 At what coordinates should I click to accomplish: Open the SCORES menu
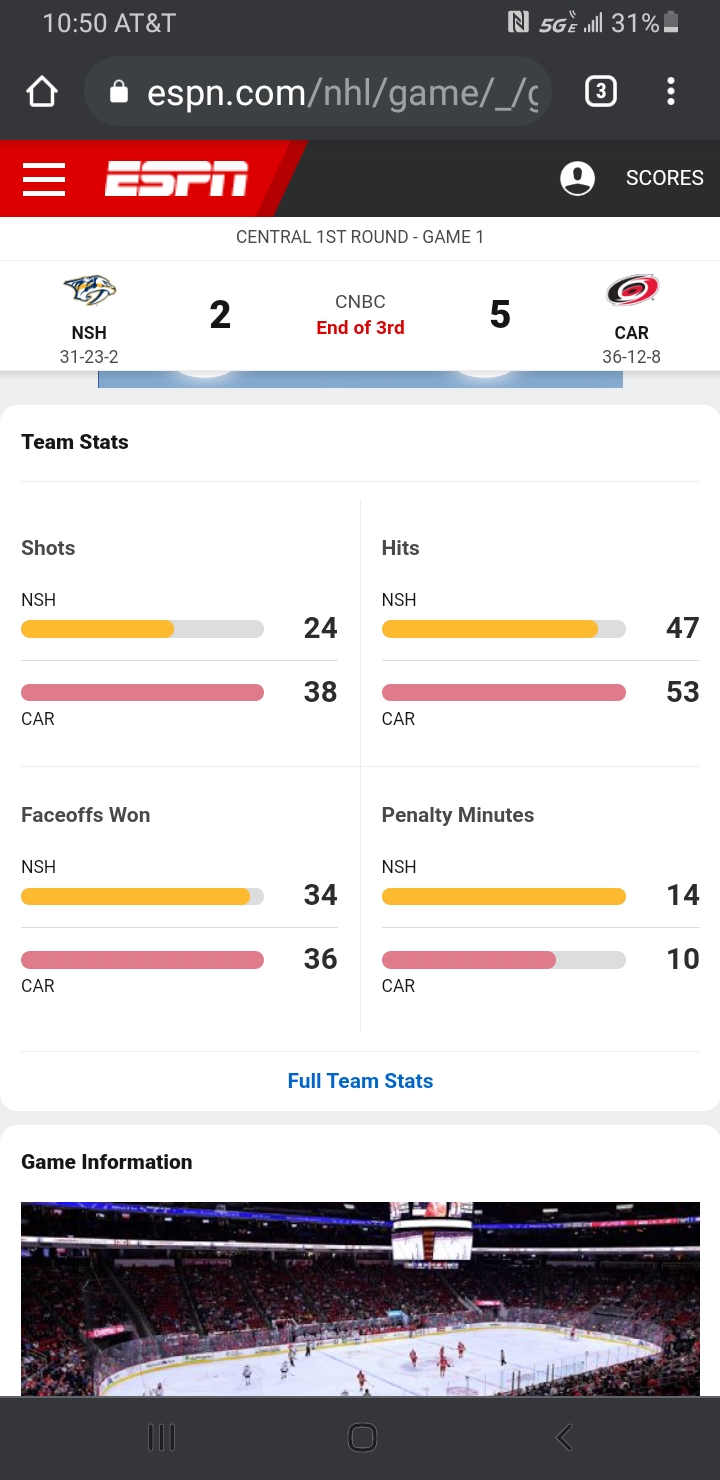tap(664, 179)
